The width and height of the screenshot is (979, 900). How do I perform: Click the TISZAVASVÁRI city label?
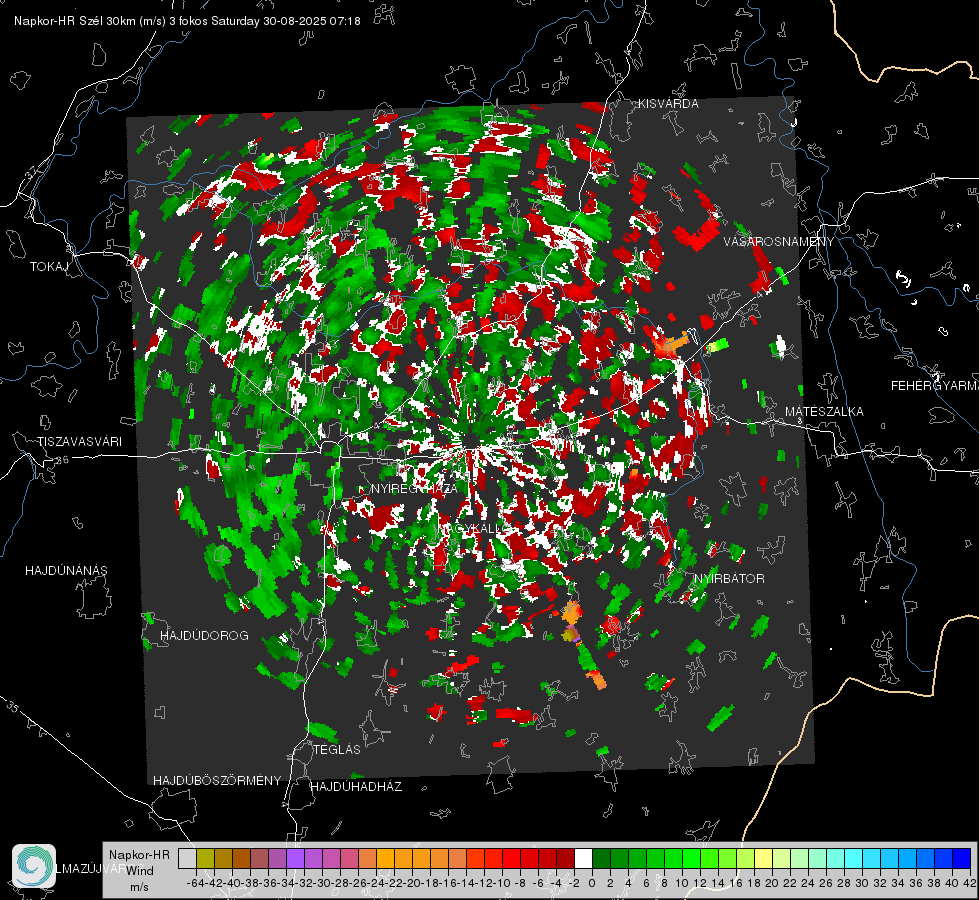point(79,442)
